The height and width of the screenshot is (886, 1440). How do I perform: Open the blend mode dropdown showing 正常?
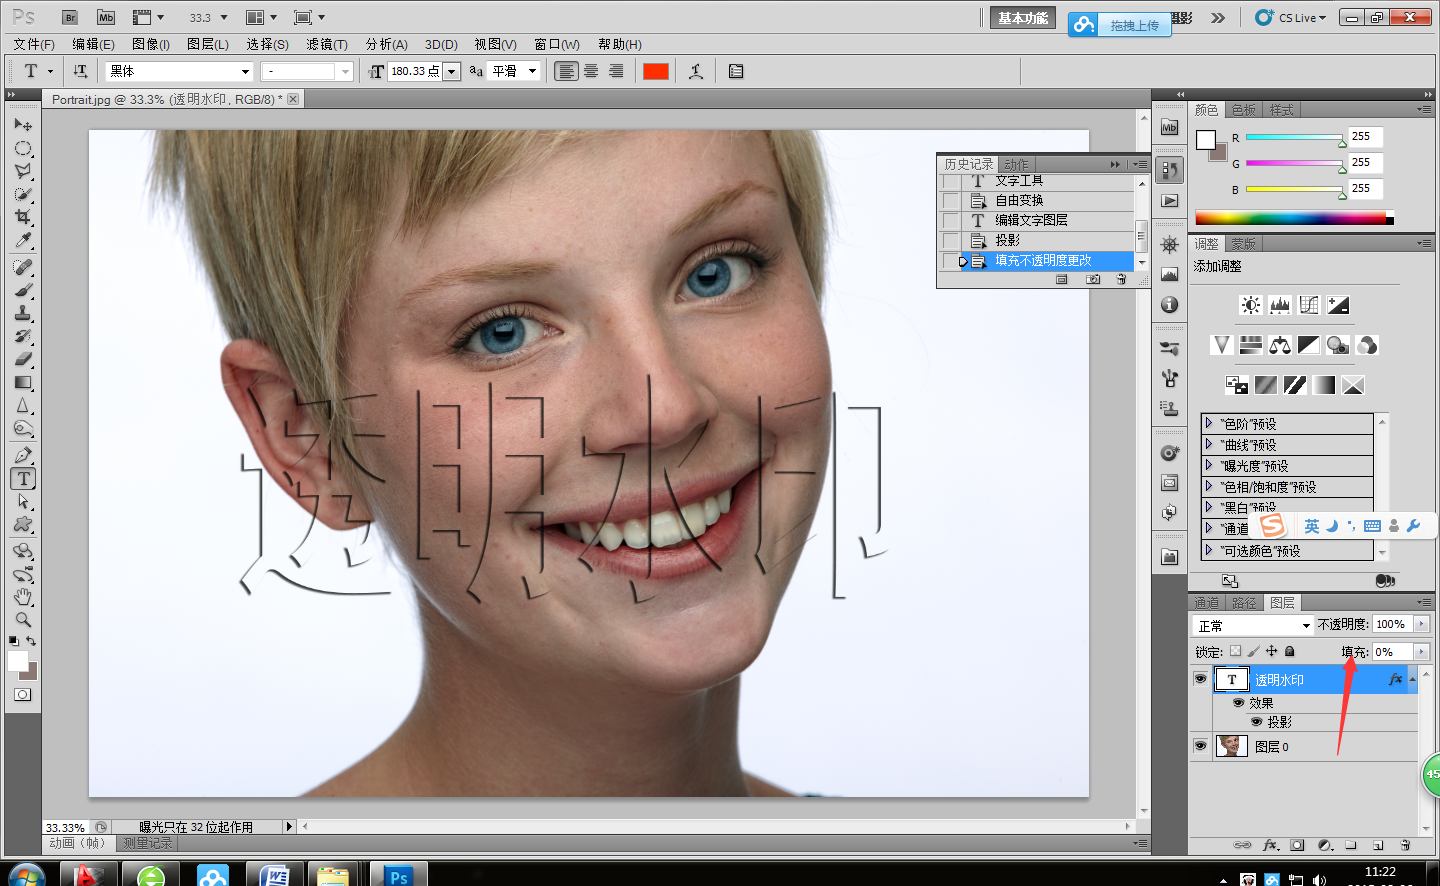point(1254,625)
